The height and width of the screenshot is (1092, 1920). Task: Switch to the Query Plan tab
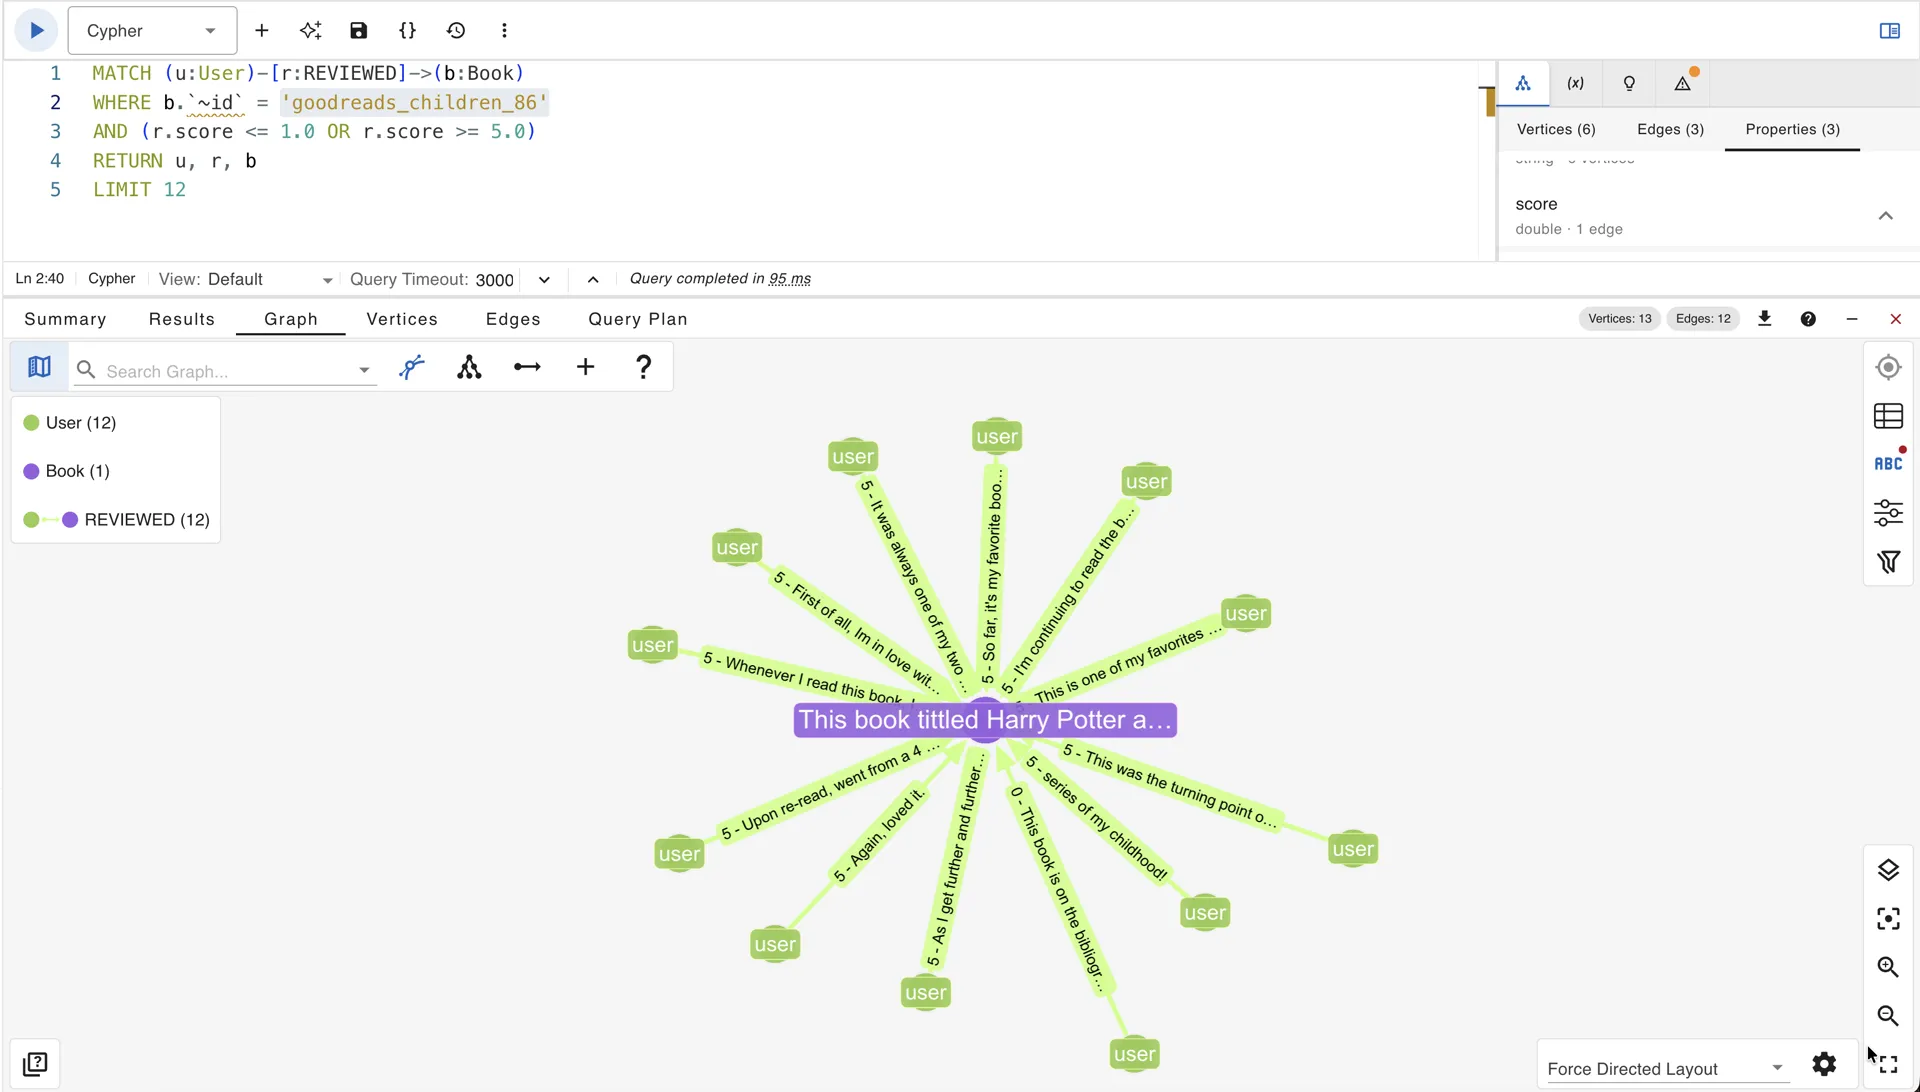click(638, 319)
